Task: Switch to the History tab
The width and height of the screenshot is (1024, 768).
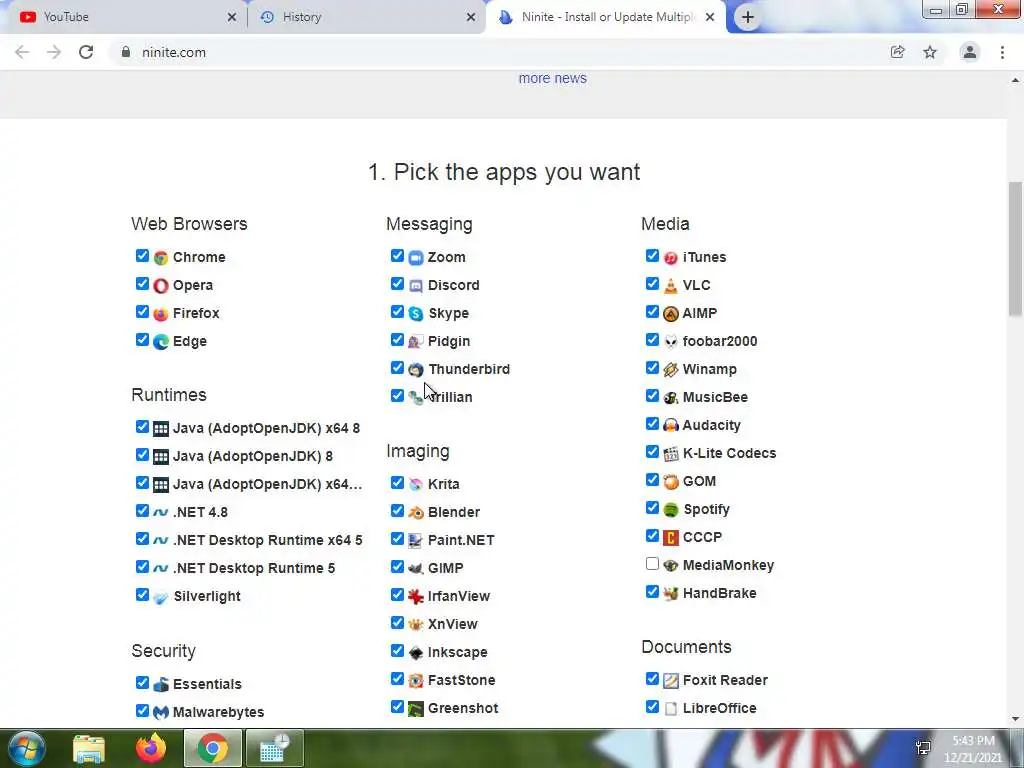Action: 366,17
